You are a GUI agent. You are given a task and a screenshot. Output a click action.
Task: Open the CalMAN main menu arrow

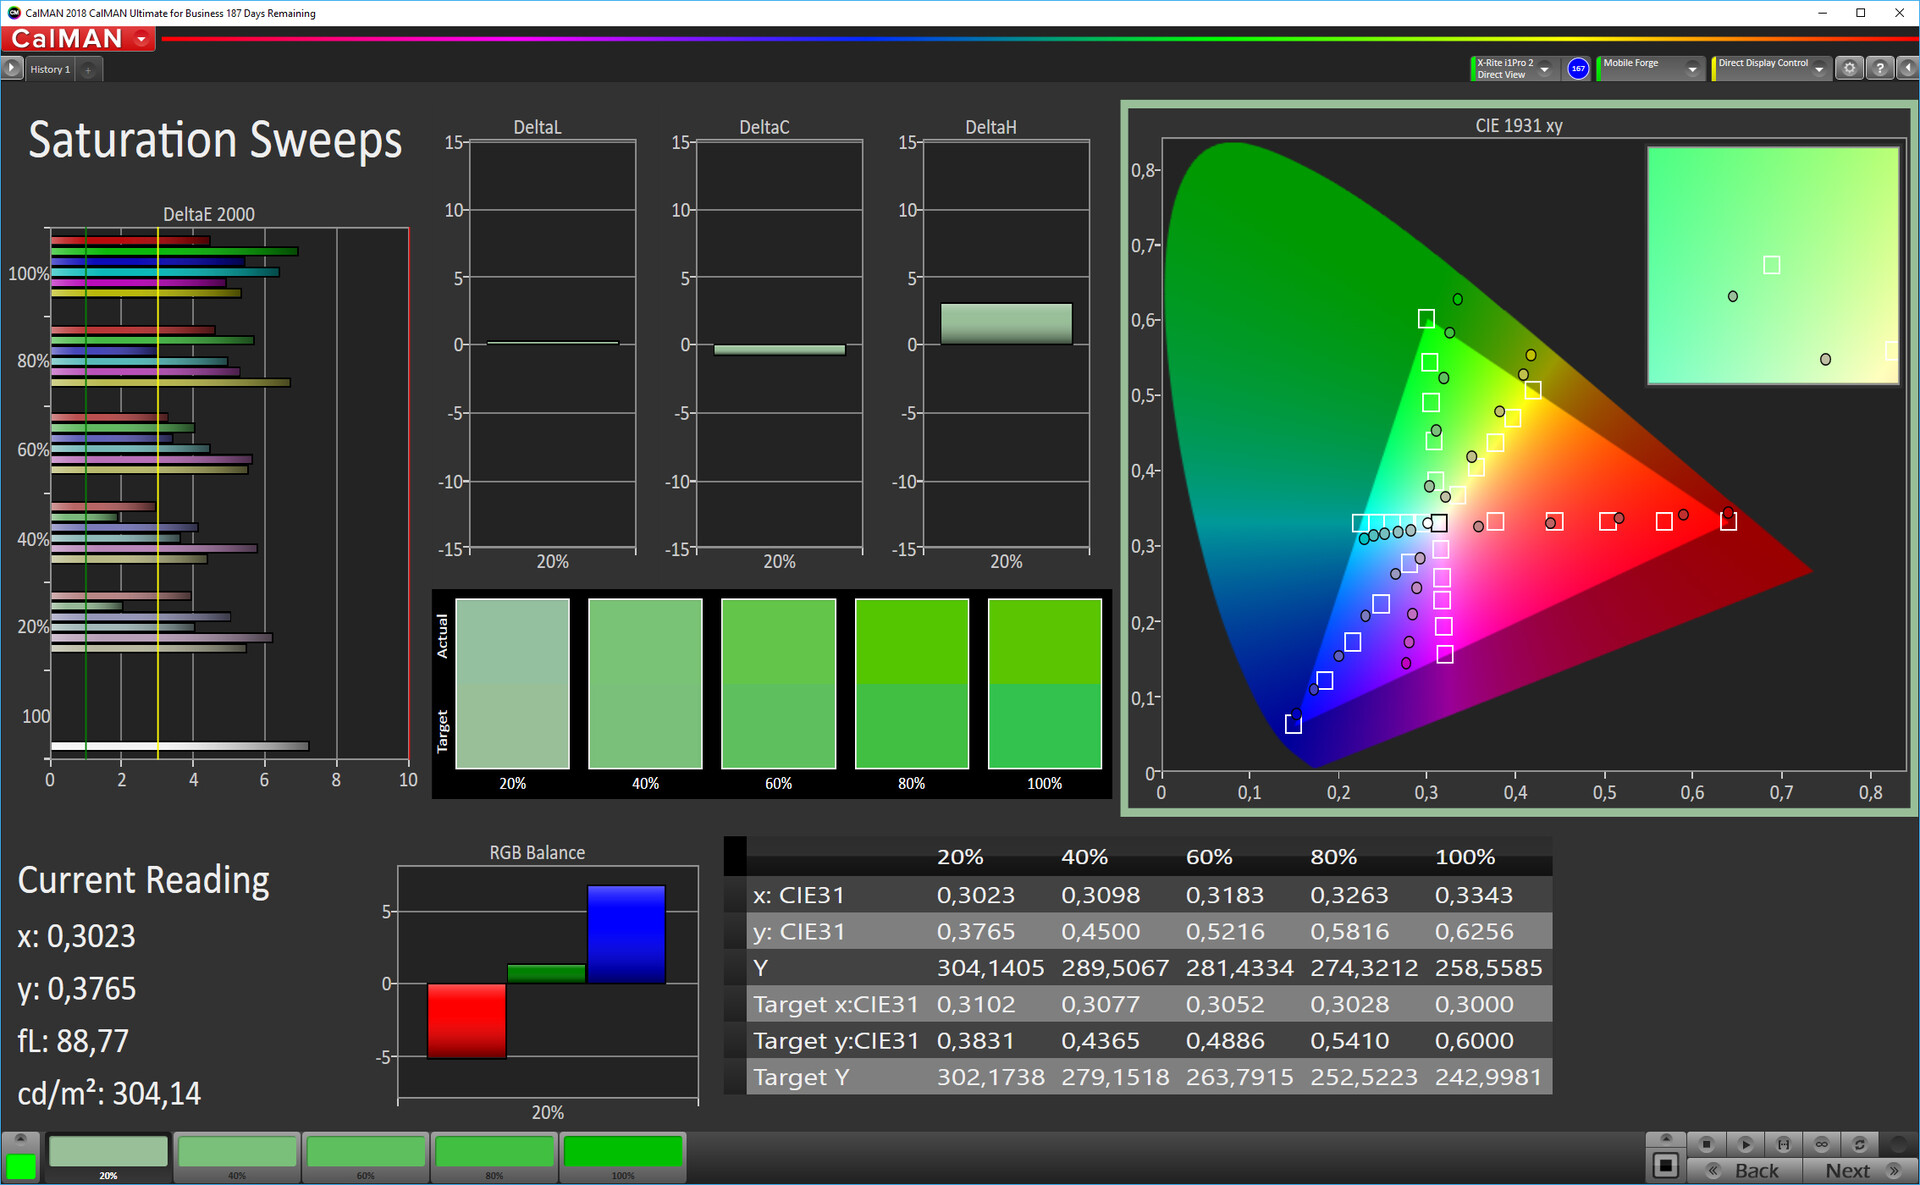pyautogui.click(x=142, y=39)
